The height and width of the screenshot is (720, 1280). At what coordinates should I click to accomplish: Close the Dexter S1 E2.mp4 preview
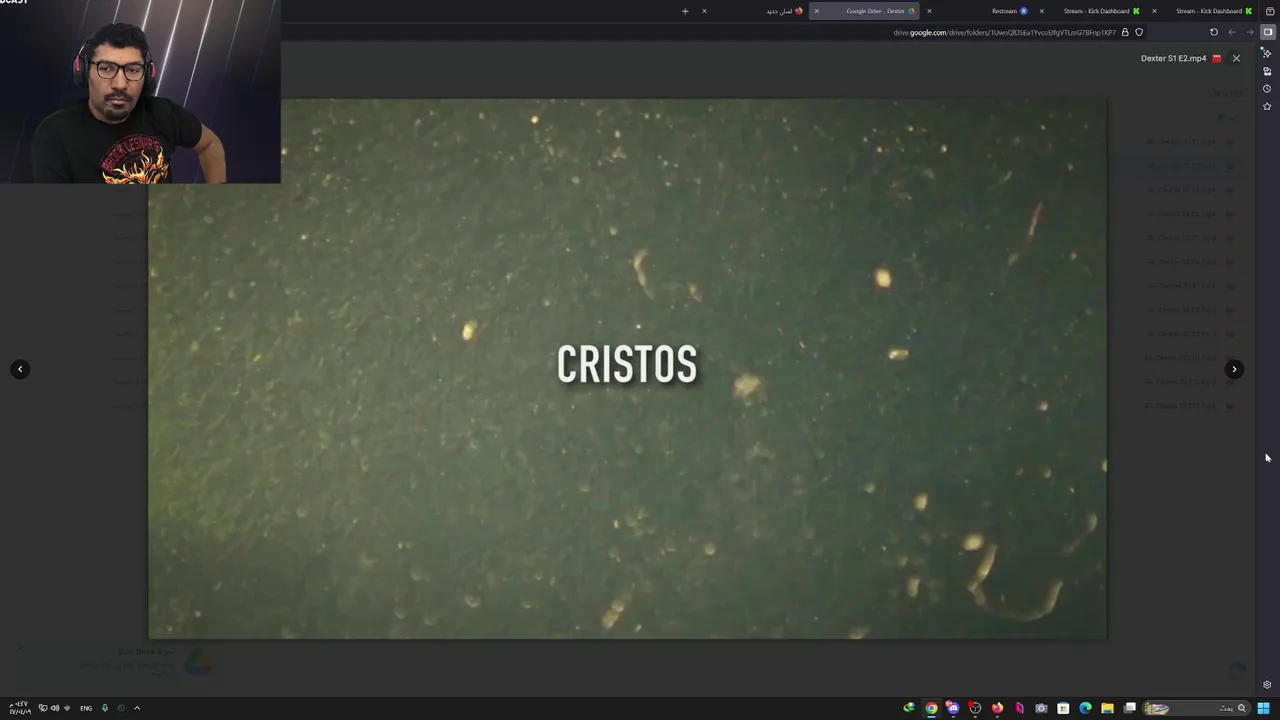coord(1236,58)
